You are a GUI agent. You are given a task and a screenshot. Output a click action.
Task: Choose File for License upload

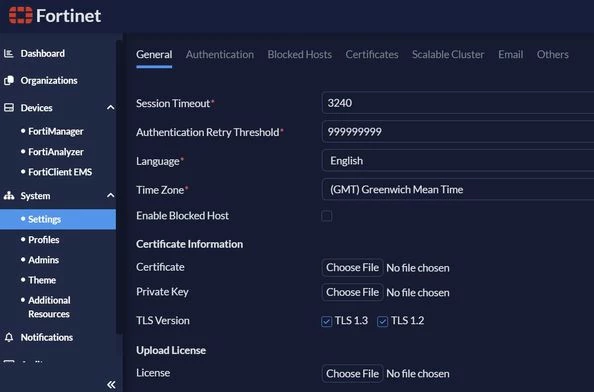352,373
